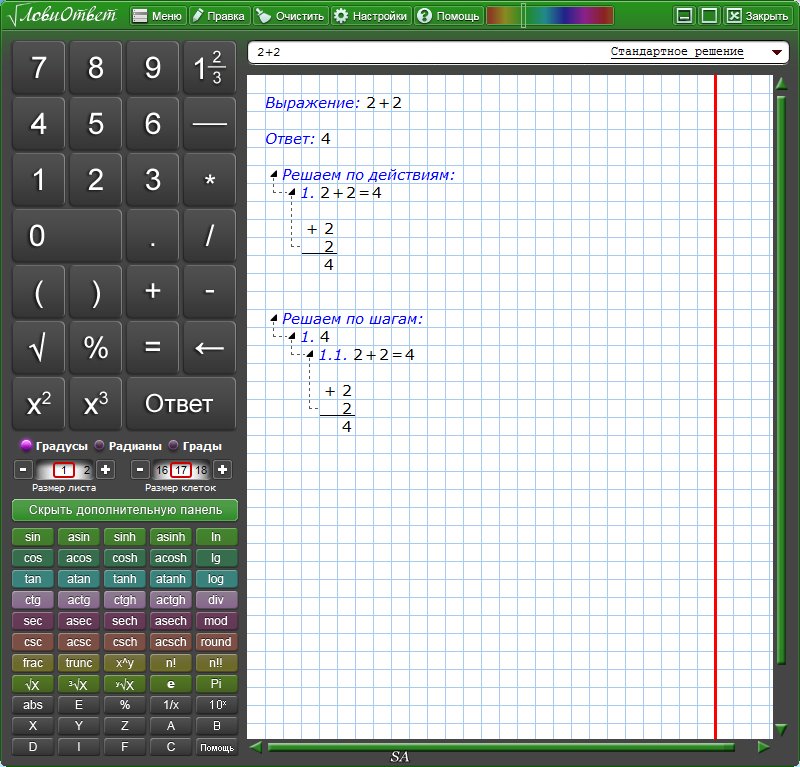Image resolution: width=800 pixels, height=767 pixels.
Task: Click the Ответ answer button
Action: [181, 404]
